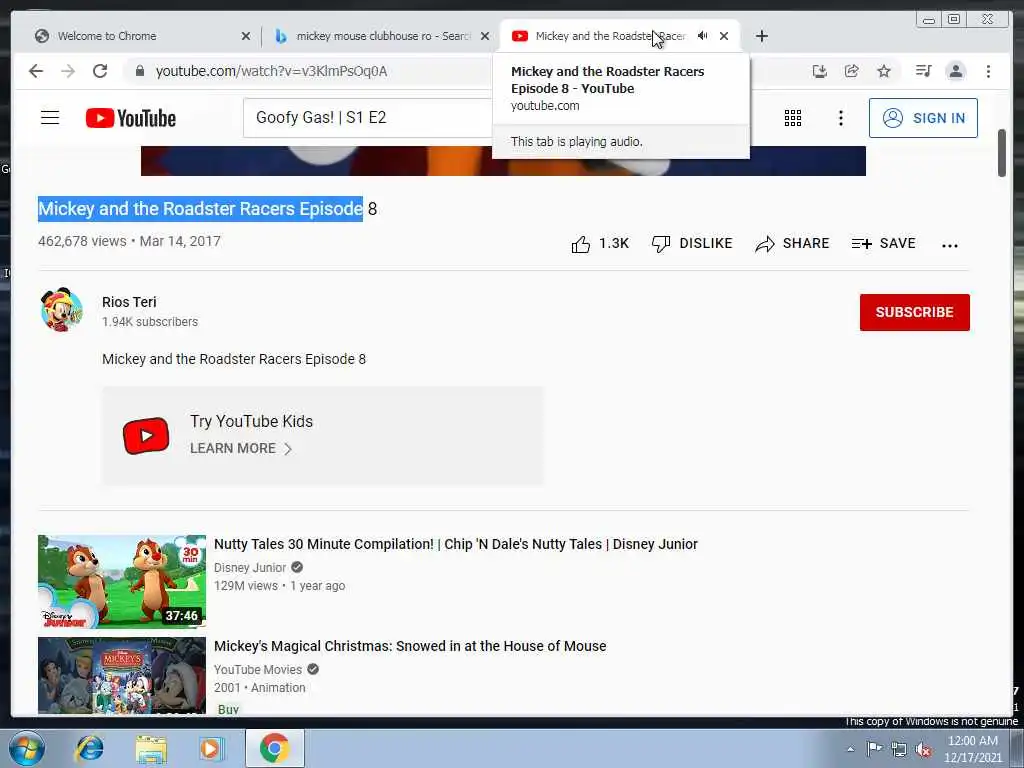Viewport: 1024px width, 768px height.
Task: Reload the YouTube page
Action: coord(100,71)
